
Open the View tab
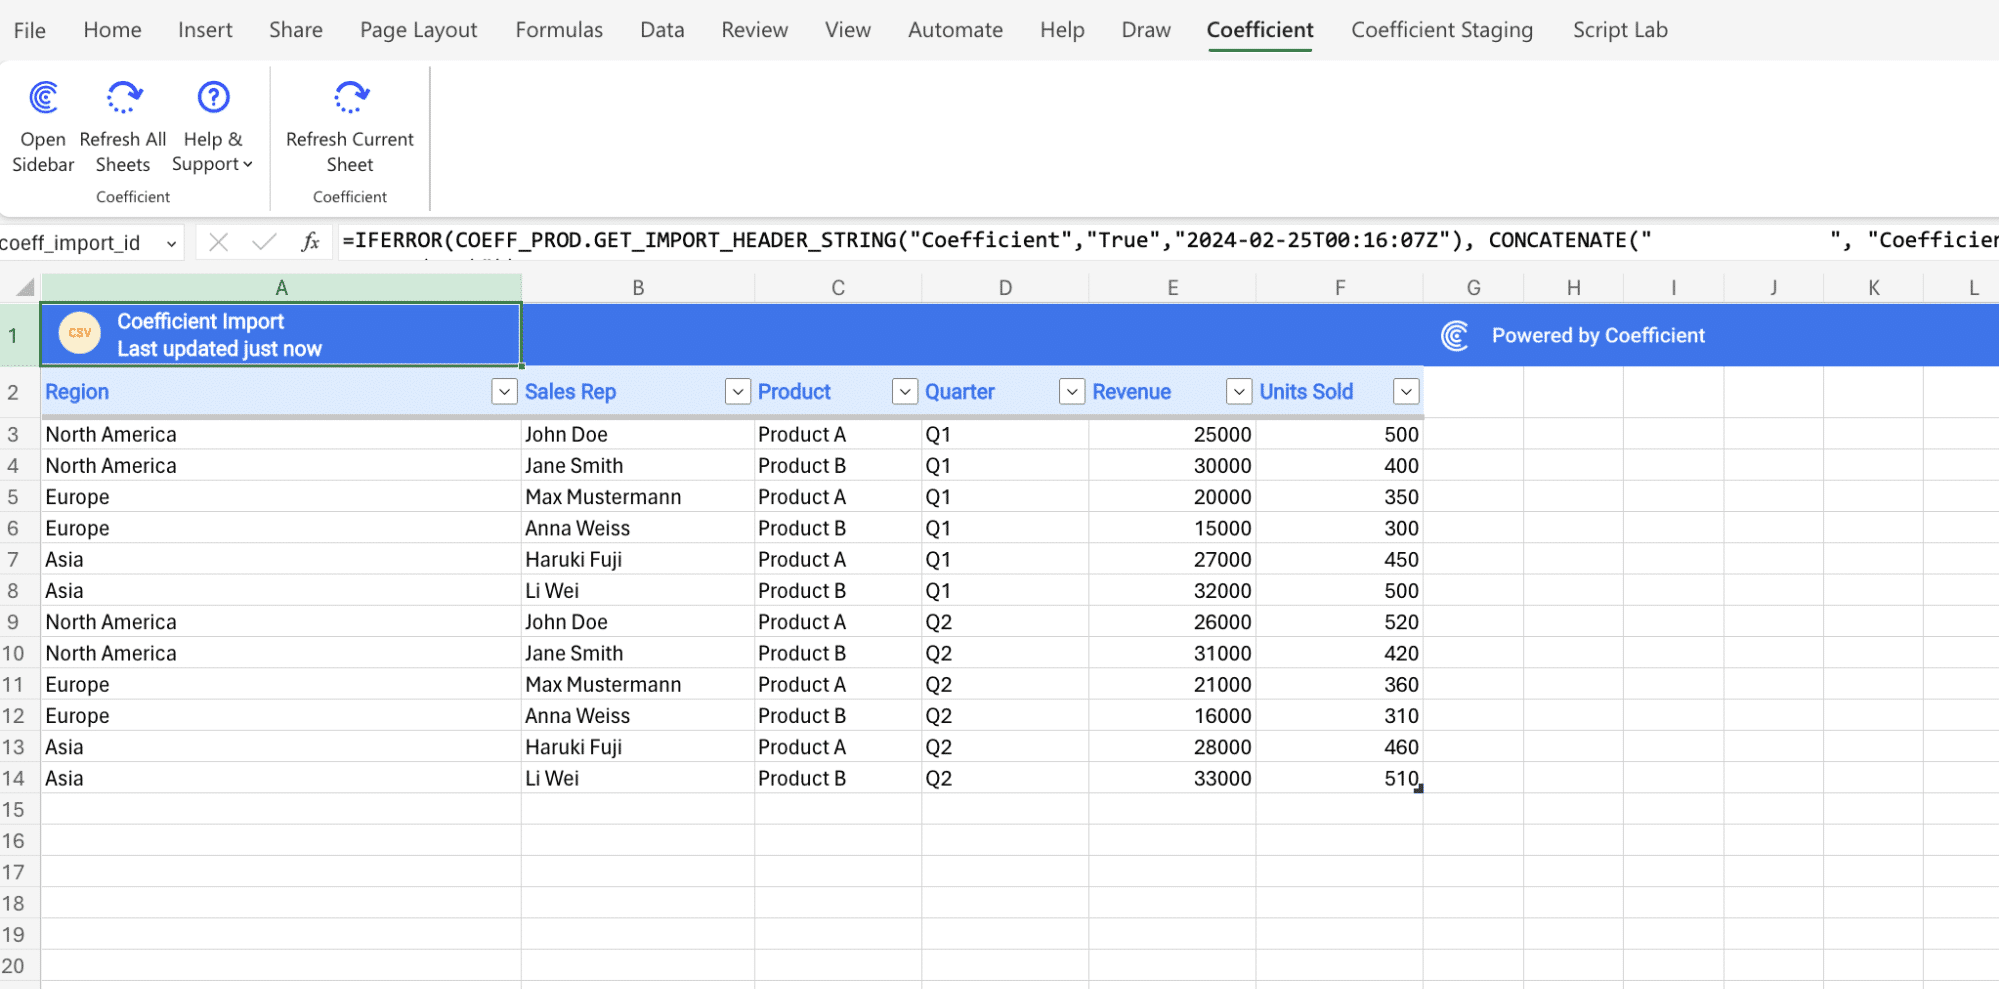coord(847,30)
